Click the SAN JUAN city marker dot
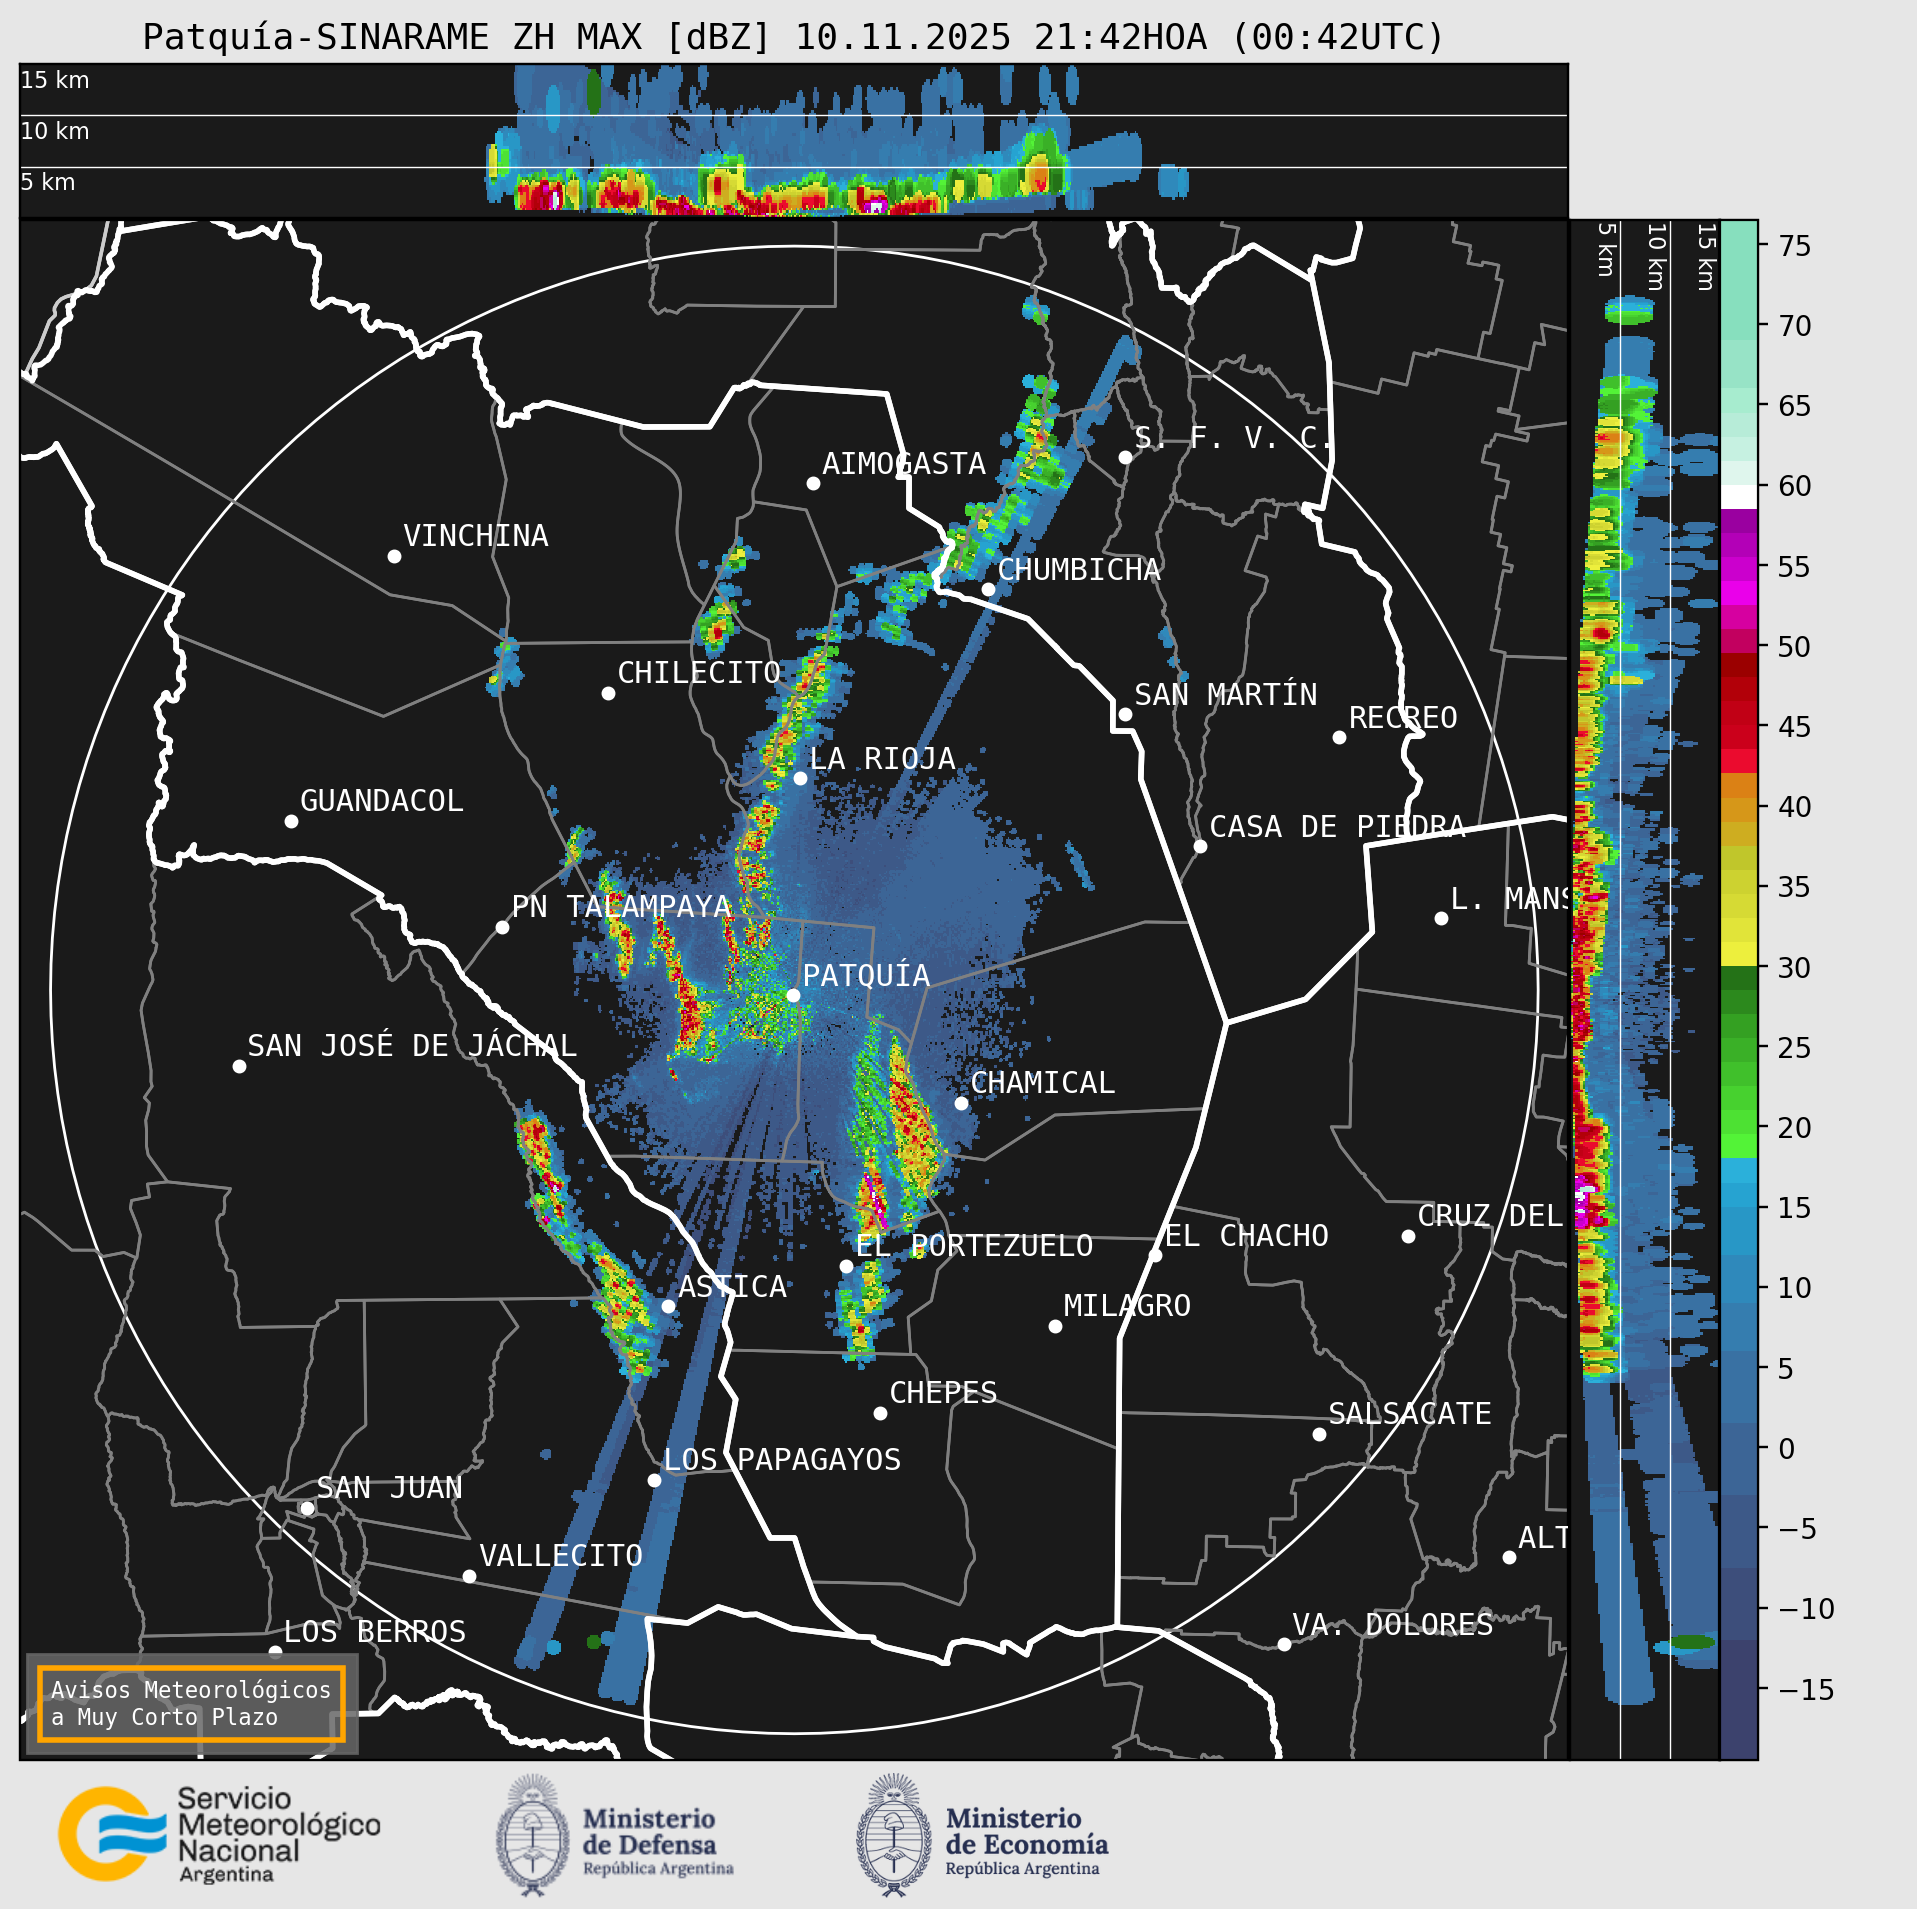Image resolution: width=1917 pixels, height=1909 pixels. 307,1508
